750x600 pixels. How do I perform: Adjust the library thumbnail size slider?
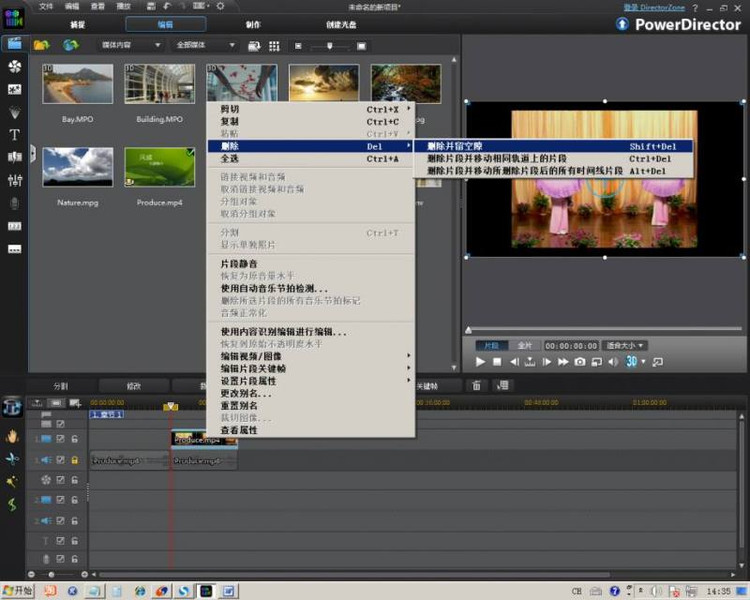click(330, 46)
